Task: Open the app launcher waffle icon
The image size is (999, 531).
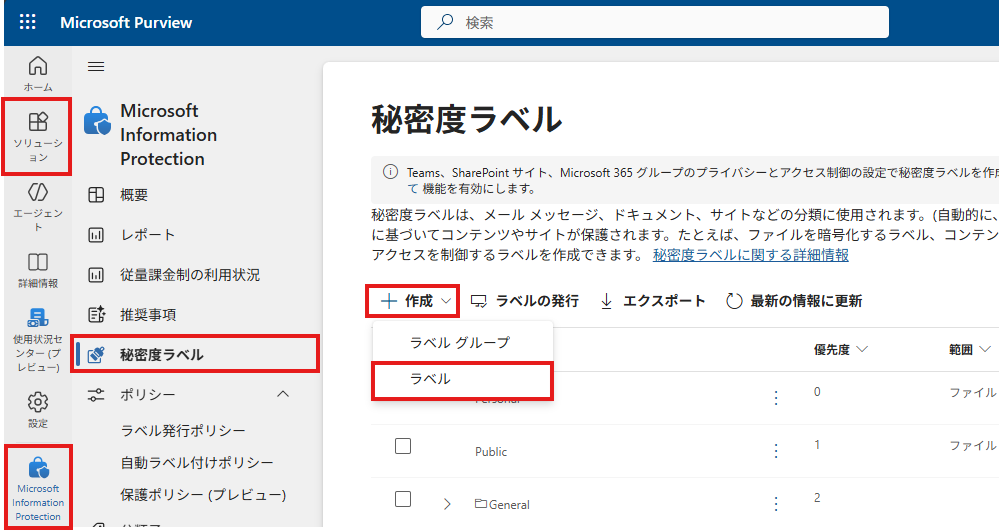Action: click(x=27, y=22)
